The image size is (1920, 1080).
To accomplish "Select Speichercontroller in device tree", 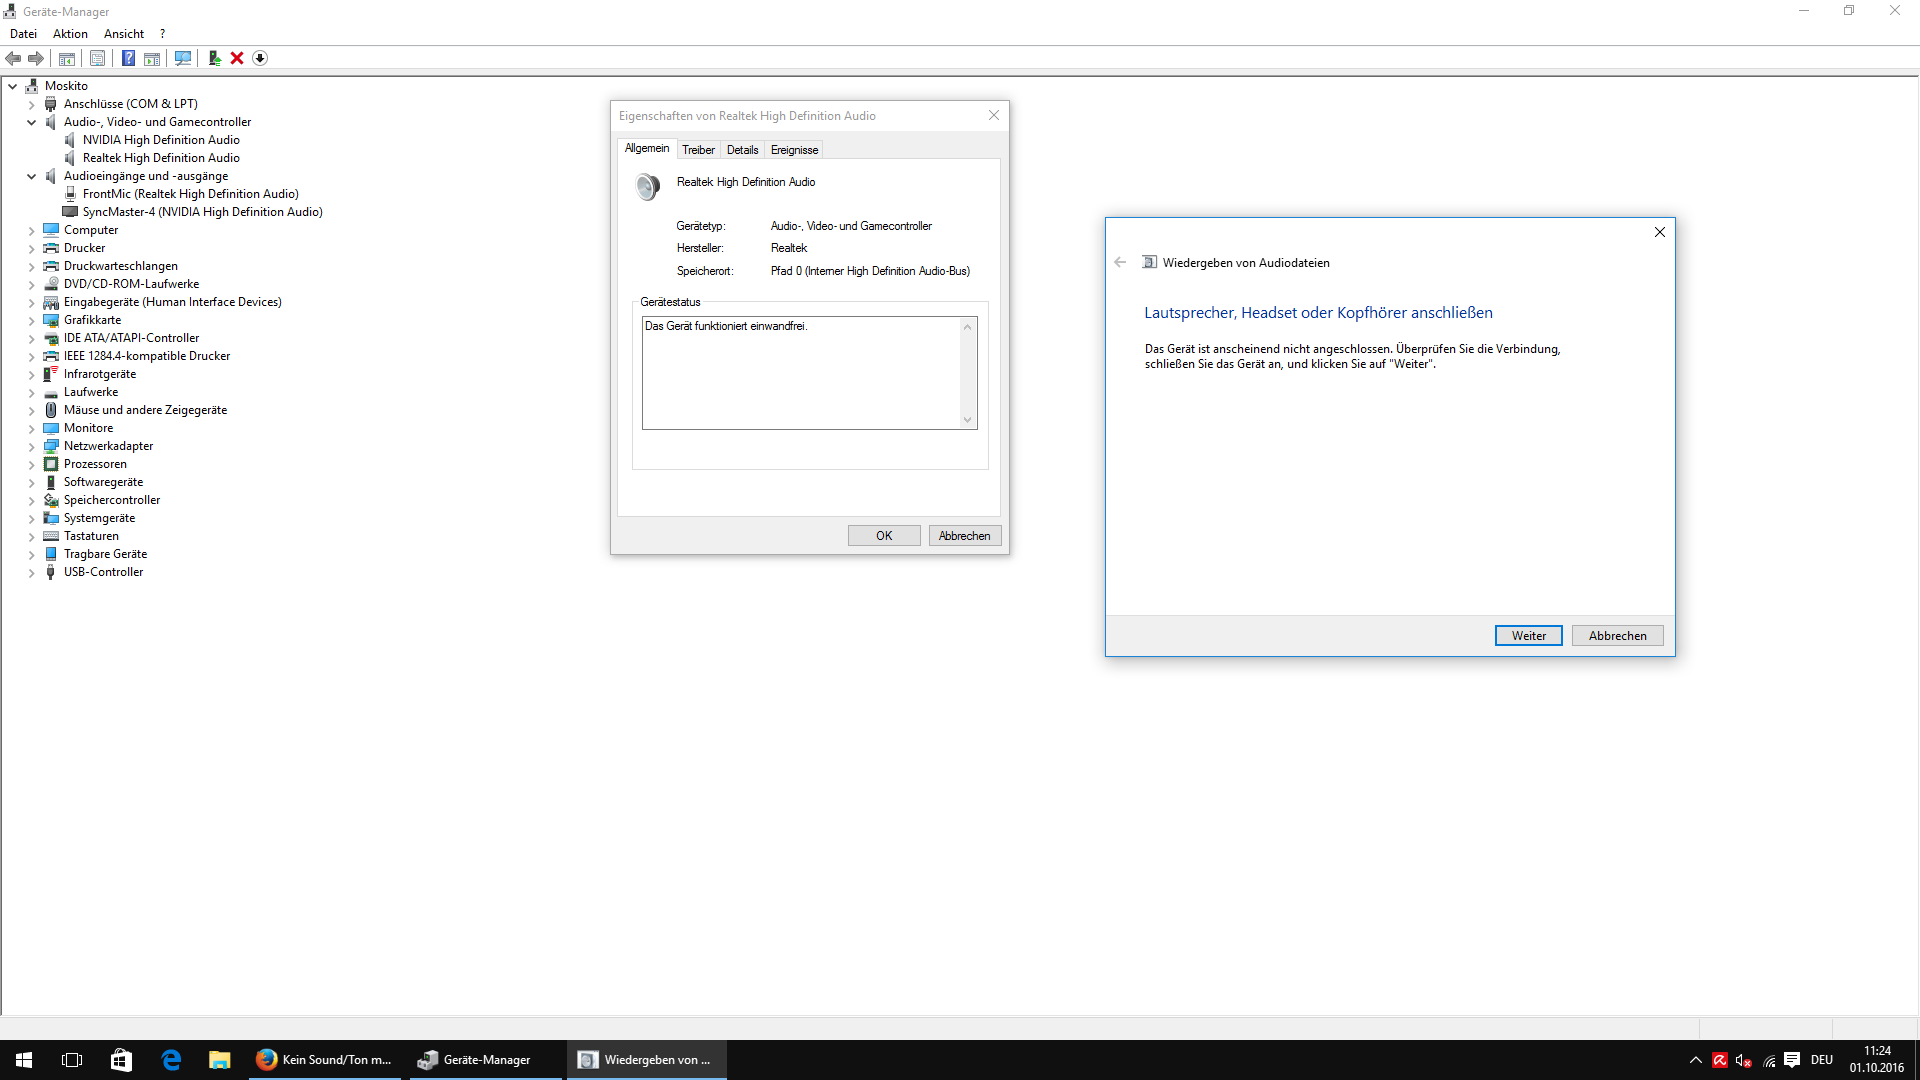I will tap(112, 500).
